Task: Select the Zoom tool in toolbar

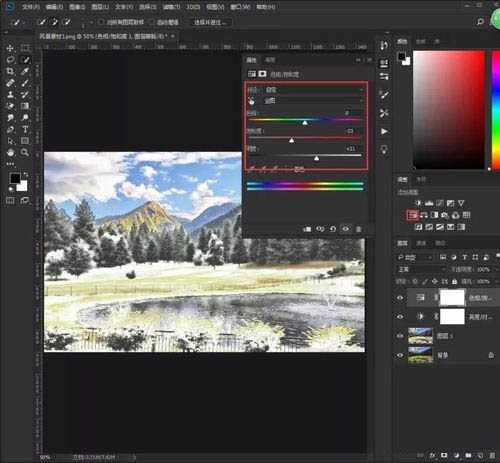Action: [25, 152]
